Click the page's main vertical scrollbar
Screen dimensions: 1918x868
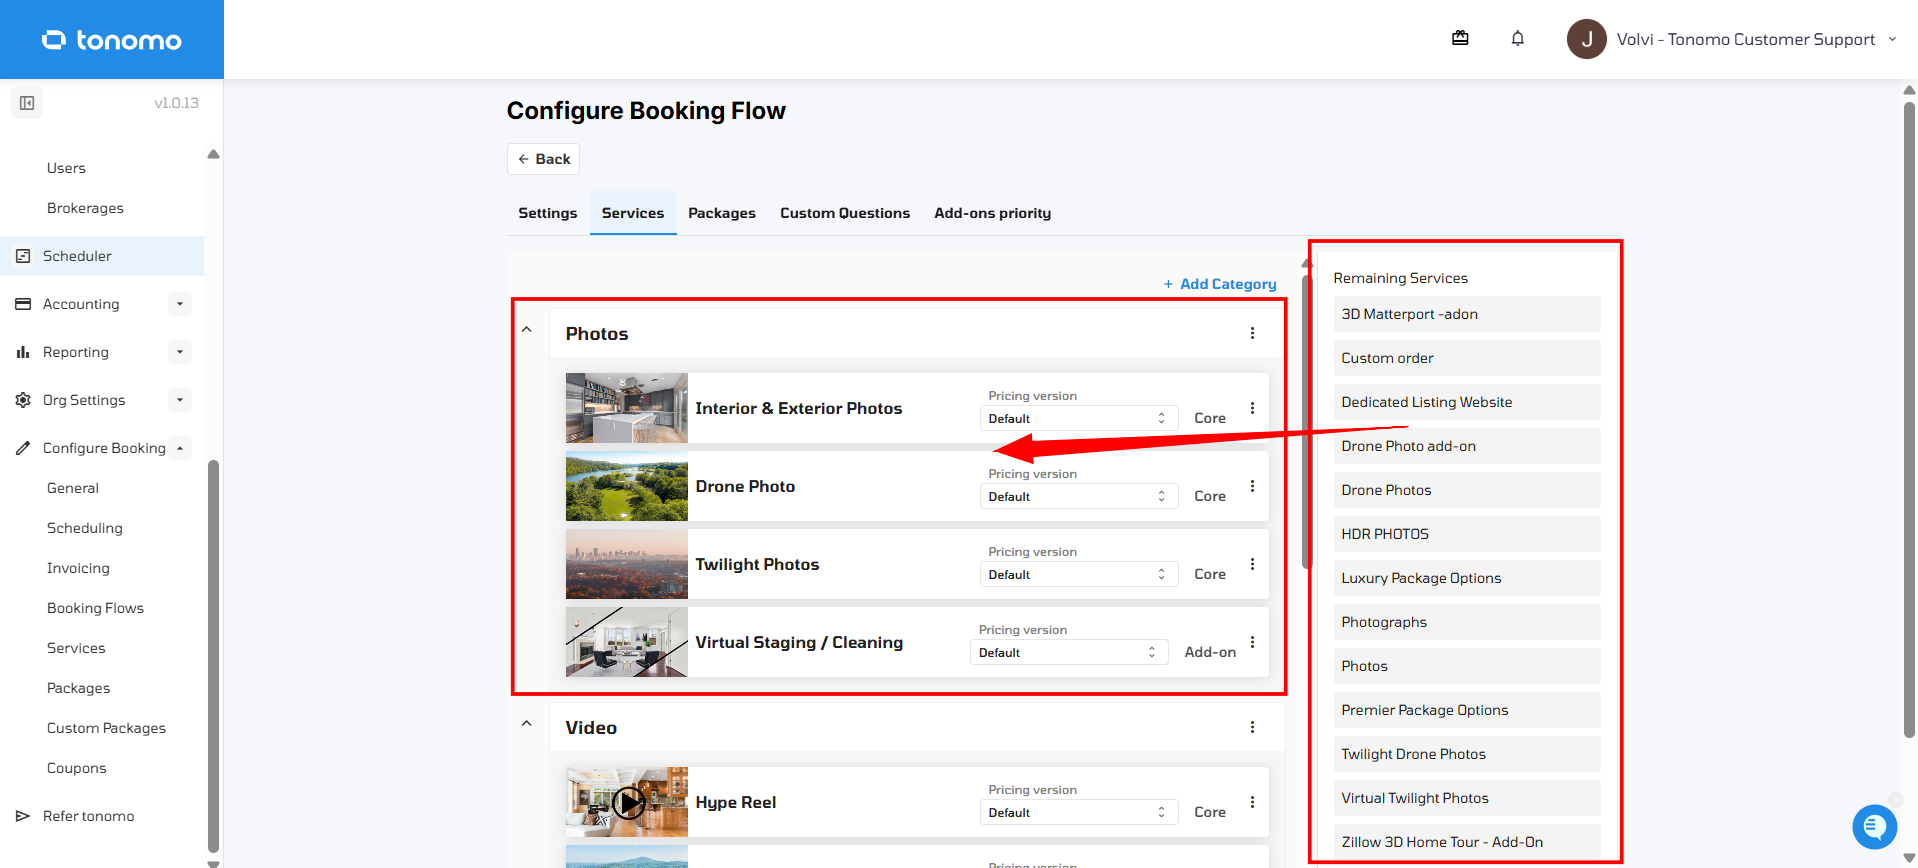point(1909,420)
